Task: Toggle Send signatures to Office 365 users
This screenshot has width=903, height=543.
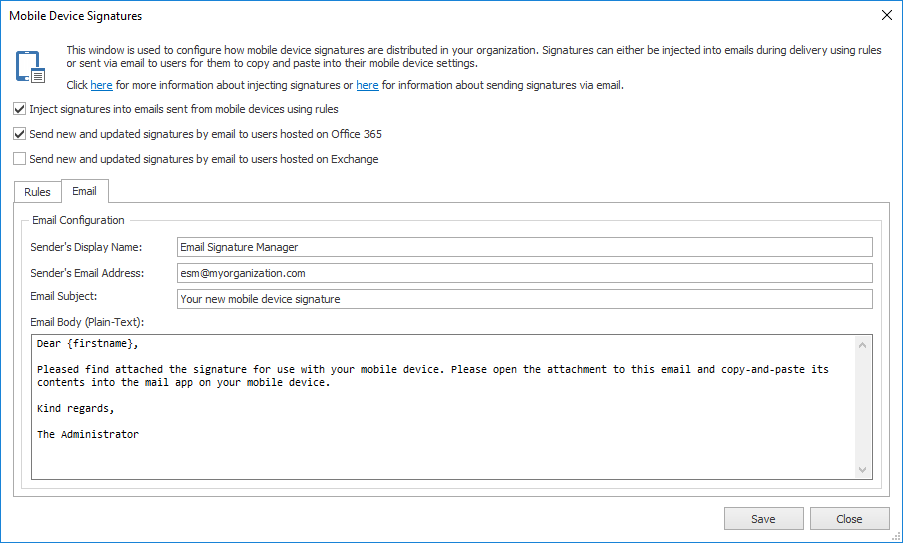Action: [x=20, y=134]
